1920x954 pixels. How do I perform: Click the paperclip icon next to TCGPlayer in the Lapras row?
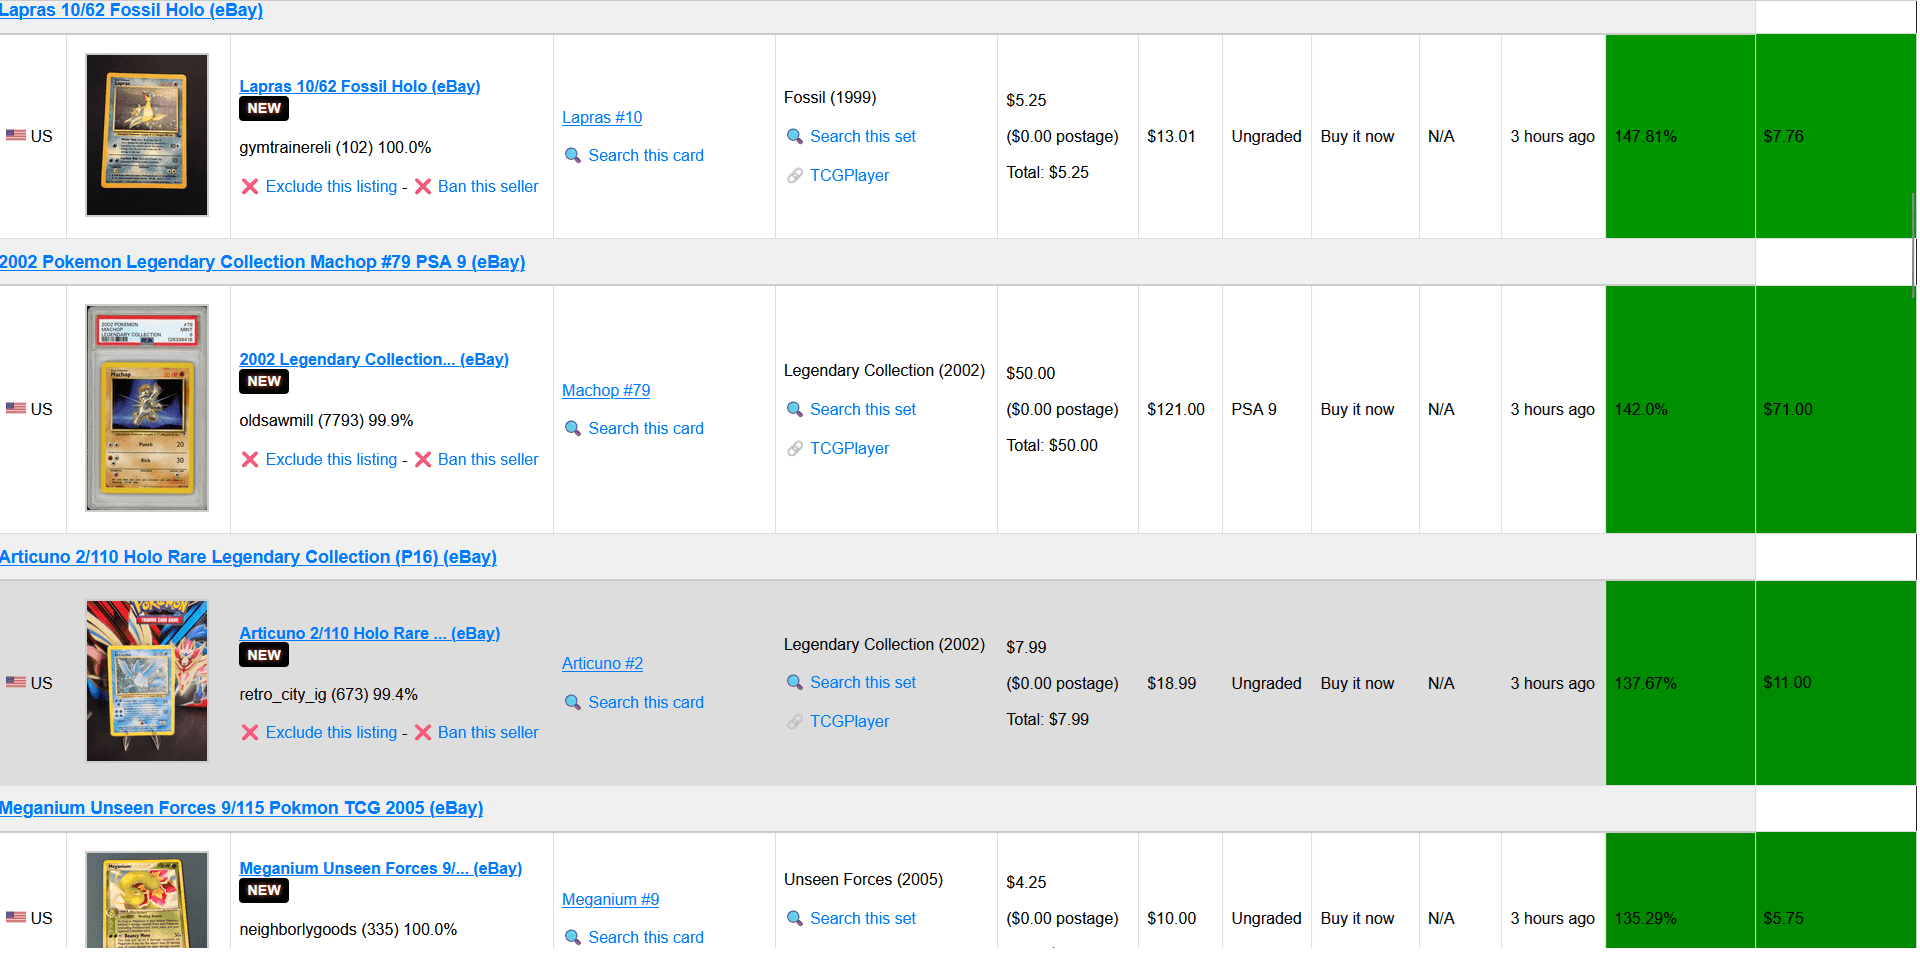796,175
